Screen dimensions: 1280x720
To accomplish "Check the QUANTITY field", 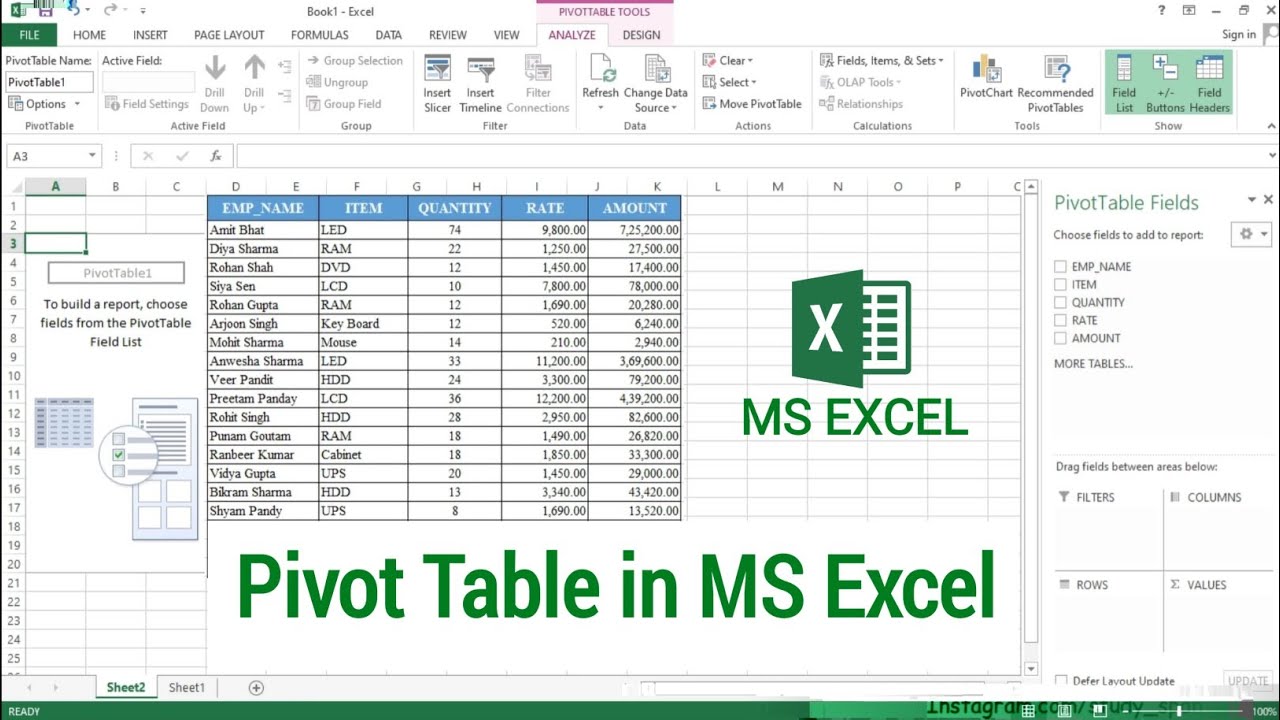I will (1060, 303).
